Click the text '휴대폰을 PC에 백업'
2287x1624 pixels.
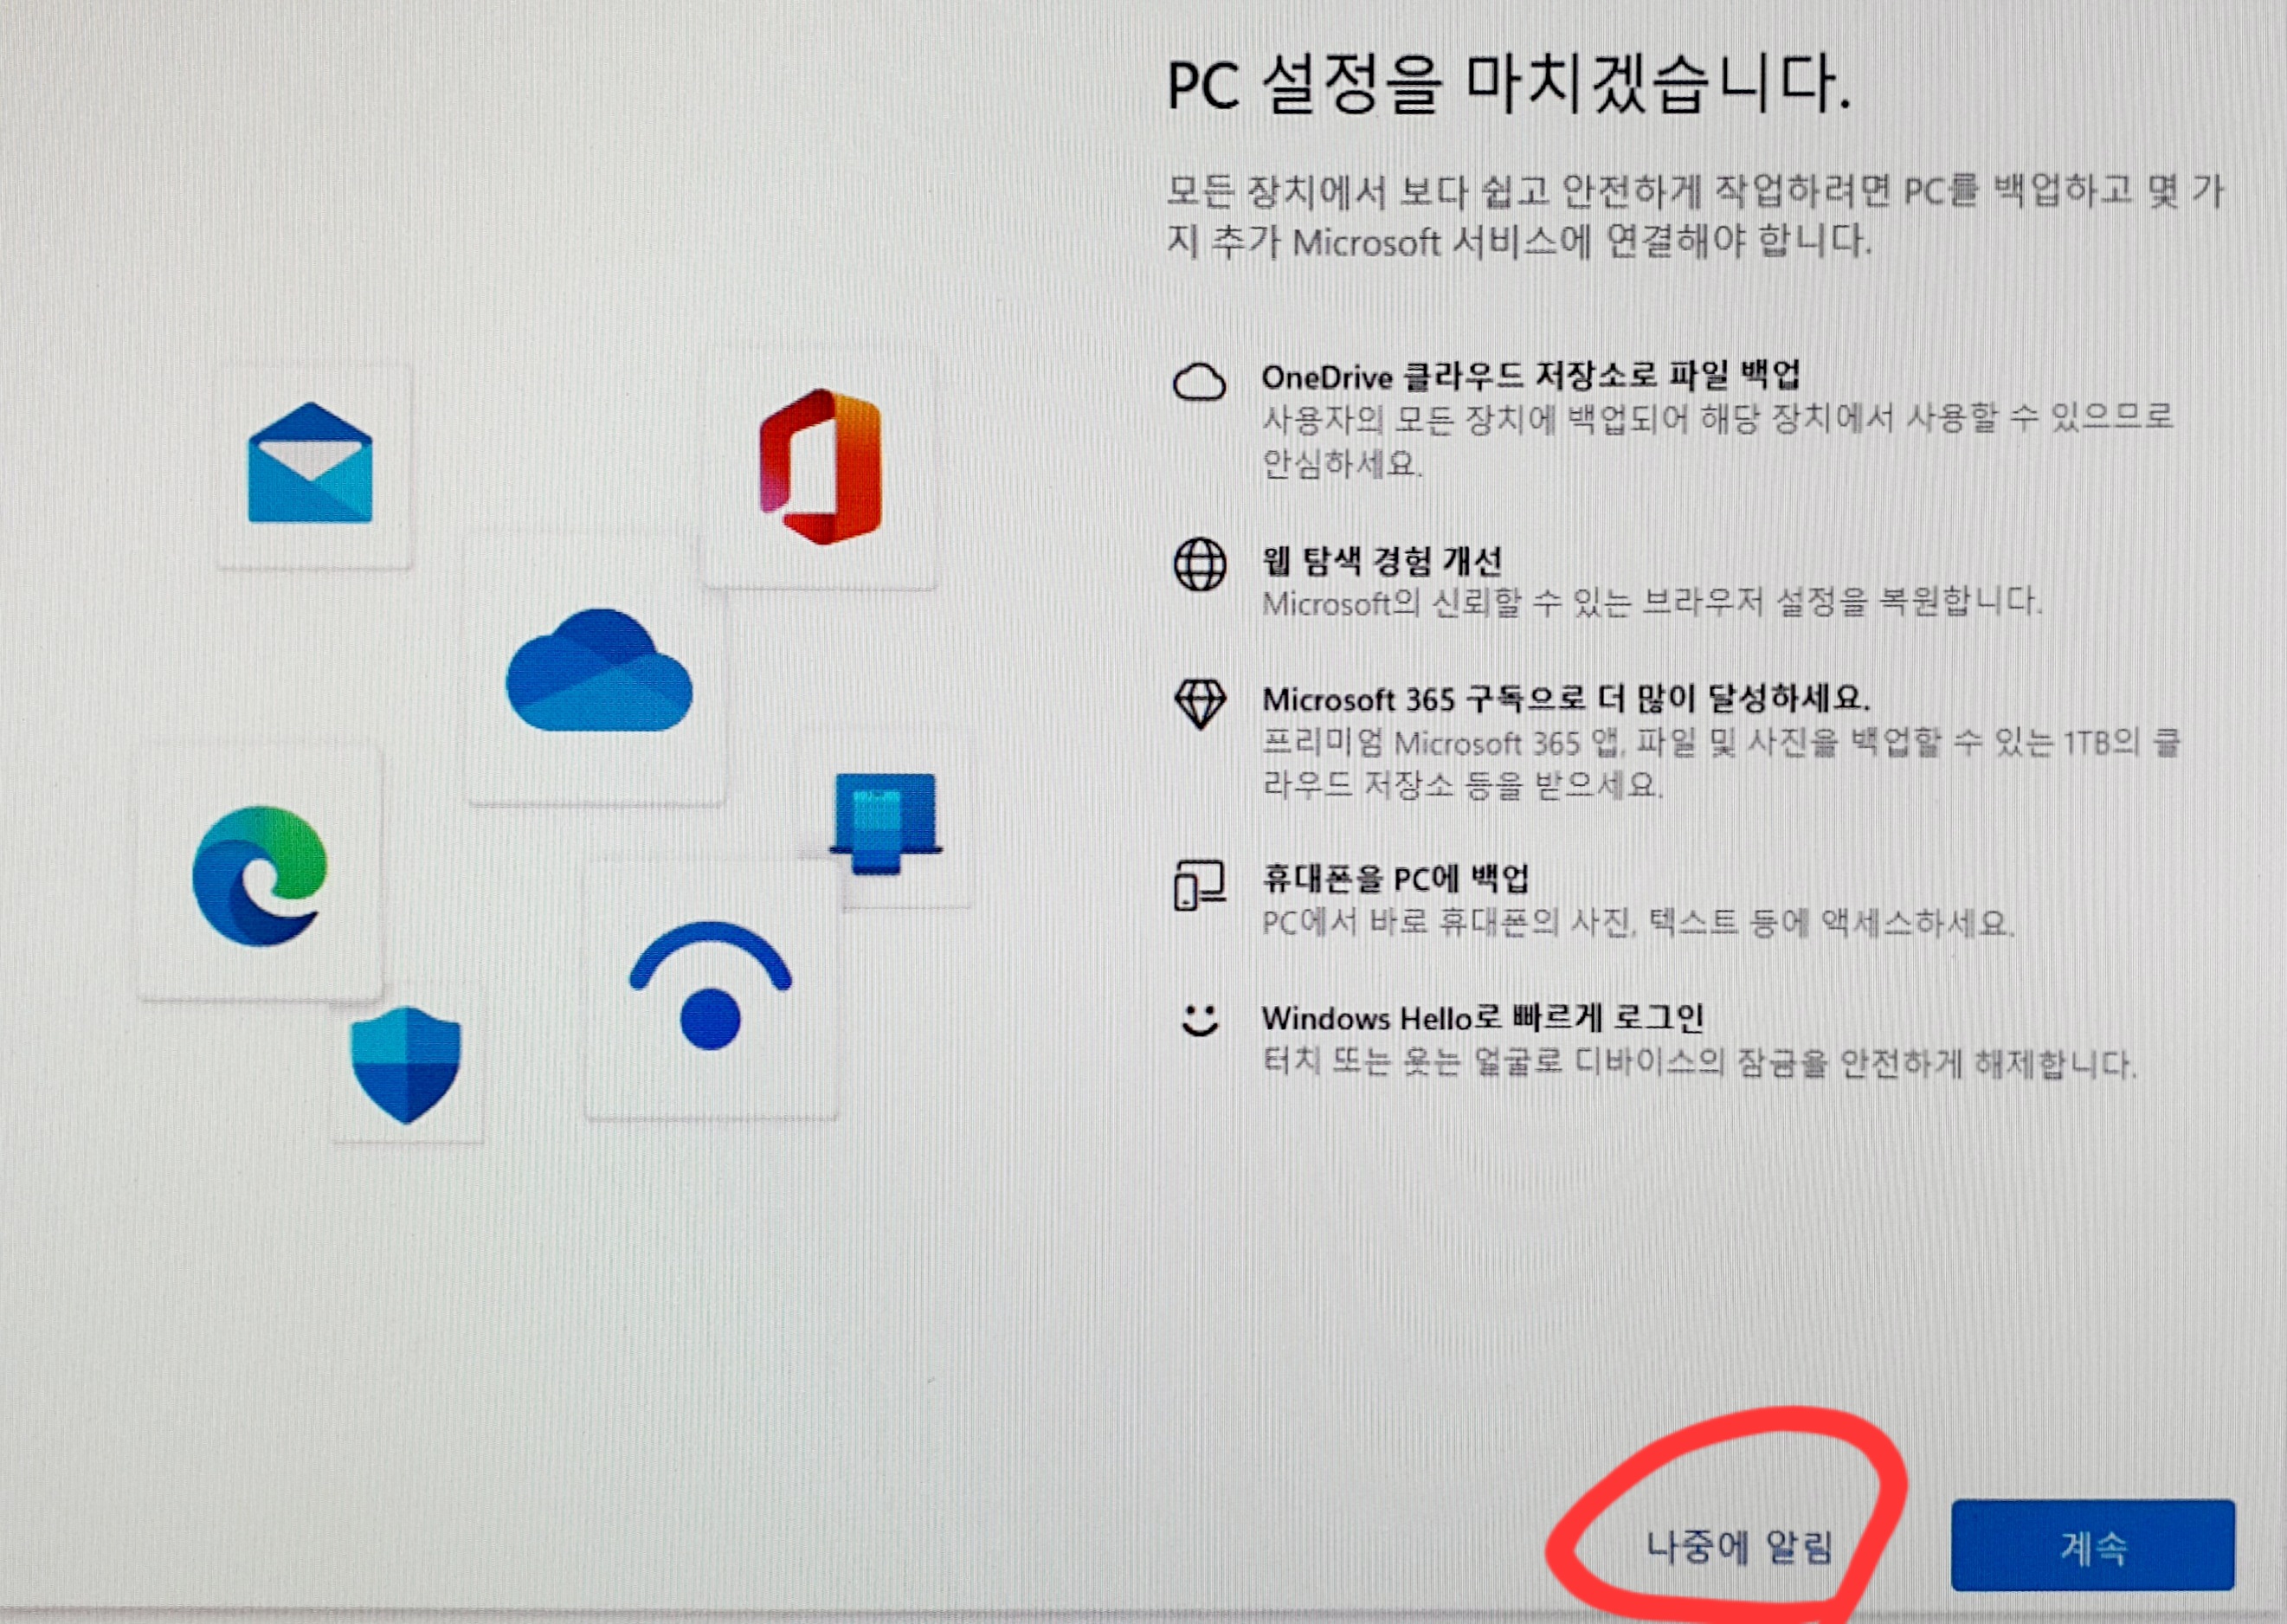tap(1395, 879)
